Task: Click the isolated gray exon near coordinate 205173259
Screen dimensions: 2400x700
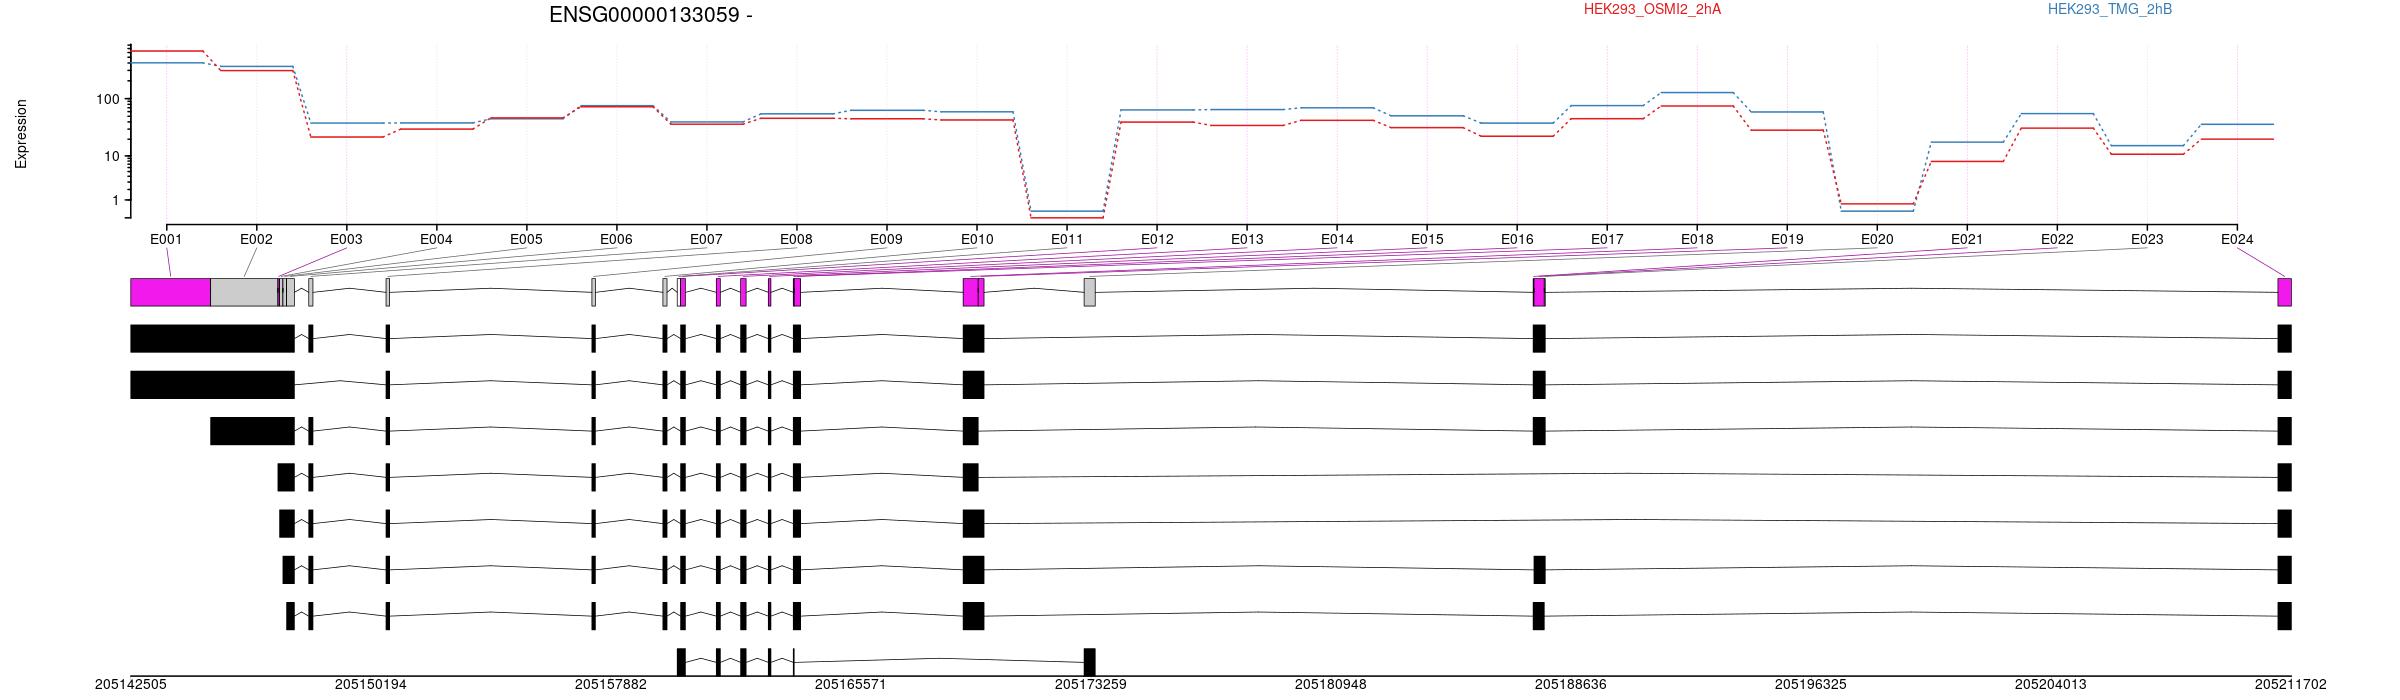Action: (x=1090, y=292)
